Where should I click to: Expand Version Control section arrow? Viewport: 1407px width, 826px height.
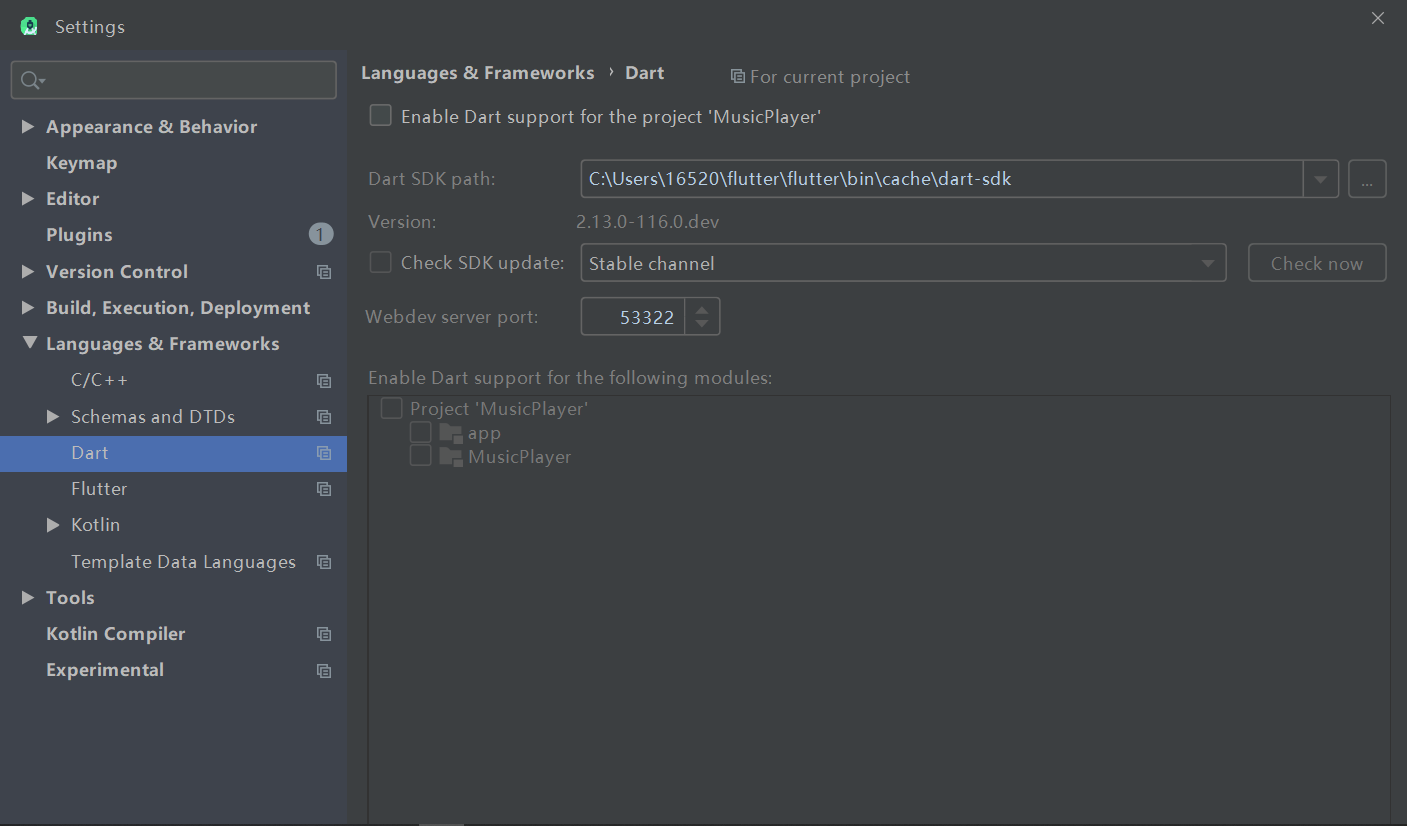28,271
